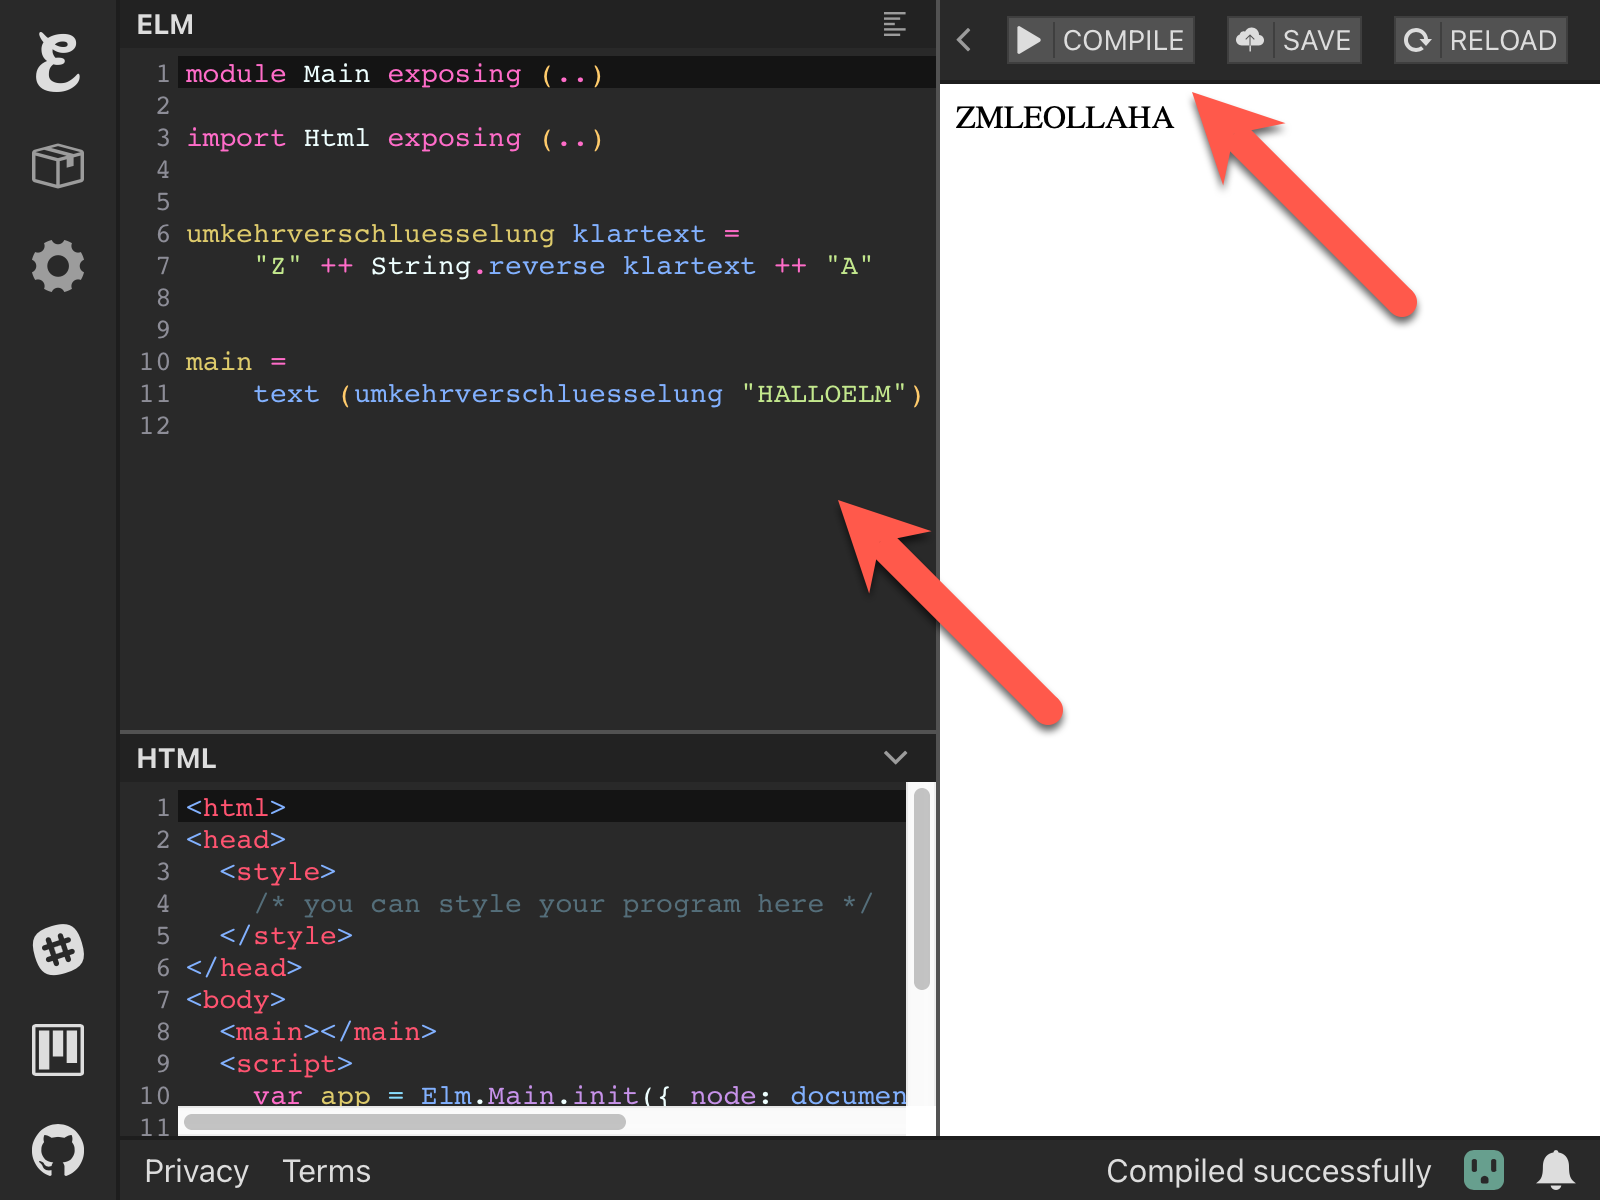Click the HTML editor vertical scrollbar

(x=921, y=889)
